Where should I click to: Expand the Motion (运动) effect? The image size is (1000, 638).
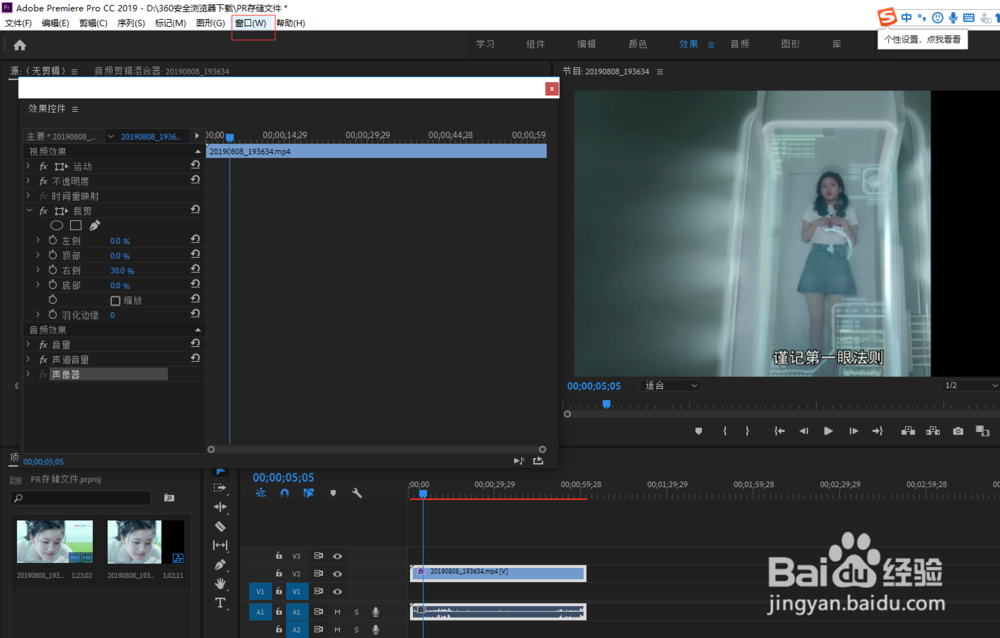click(x=28, y=166)
